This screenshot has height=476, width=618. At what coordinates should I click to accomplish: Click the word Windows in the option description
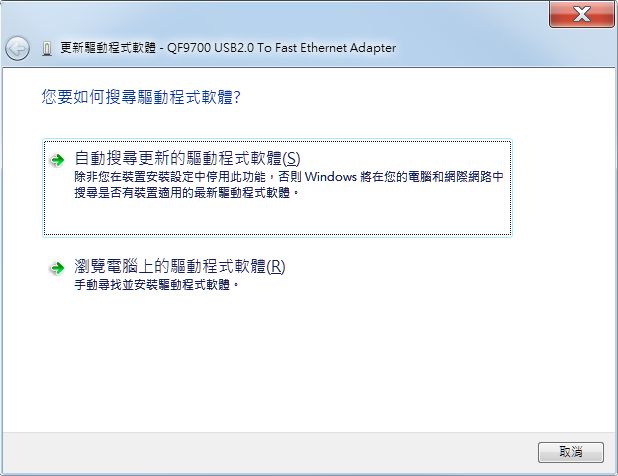click(331, 177)
